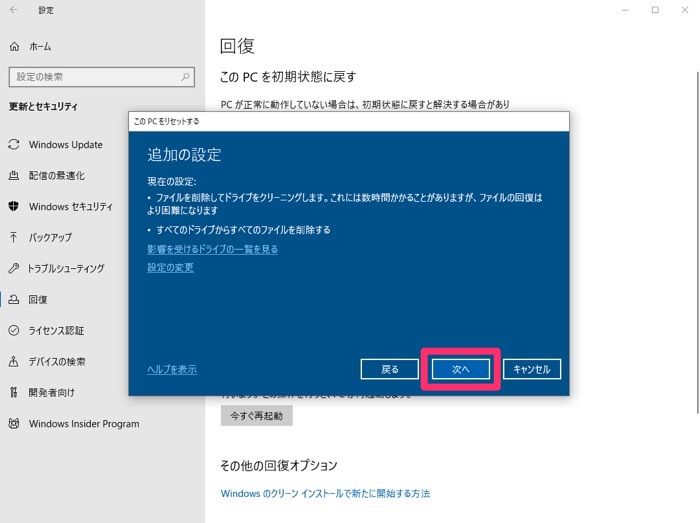This screenshot has height=523, width=700.
Task: Click 現在の設定: label in dialog
Action: click(x=172, y=182)
